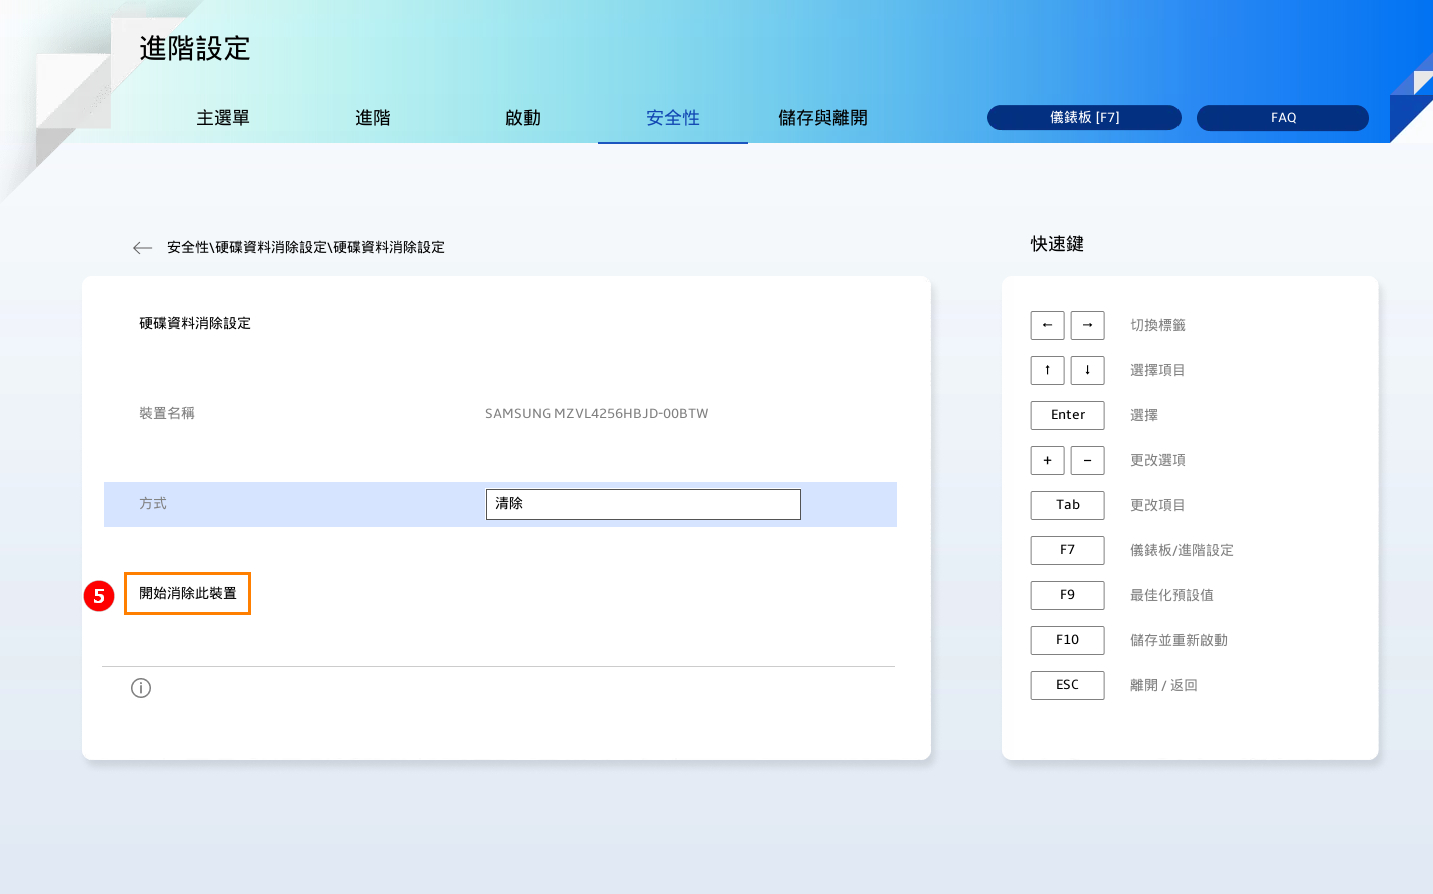1433x894 pixels.
Task: Click the right arrow key icon
Action: (1087, 325)
